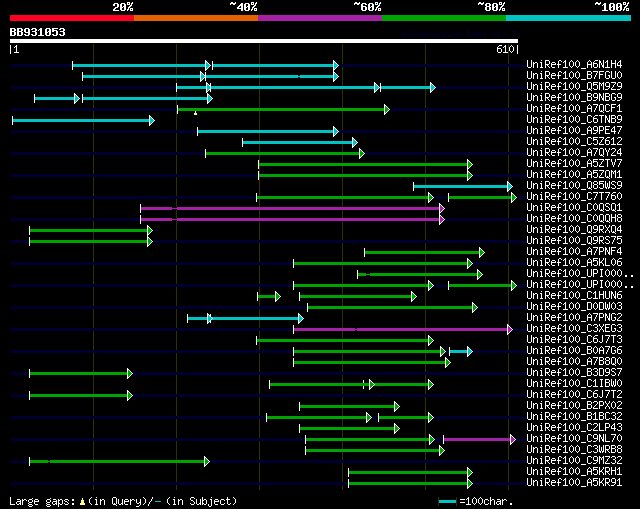Click the UniRef100_C3WRB8 label
640x509 pixels.
pyautogui.click(x=574, y=450)
